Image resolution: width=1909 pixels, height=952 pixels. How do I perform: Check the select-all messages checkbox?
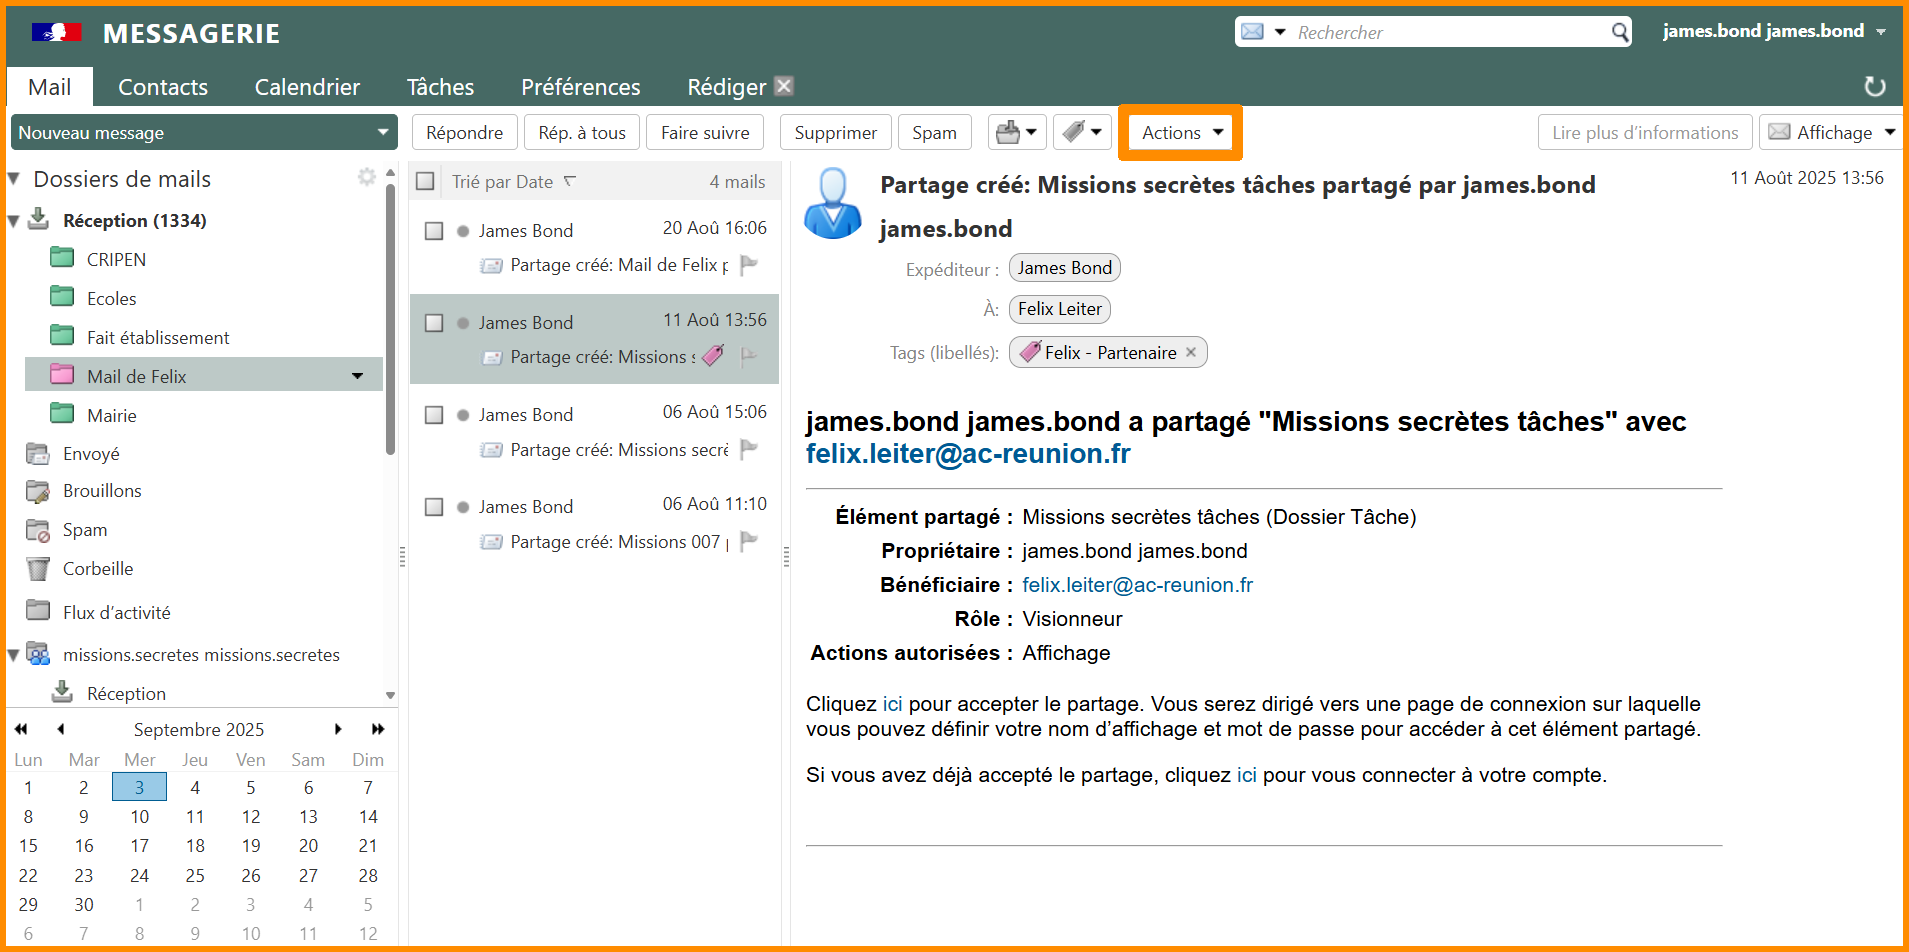tap(426, 181)
